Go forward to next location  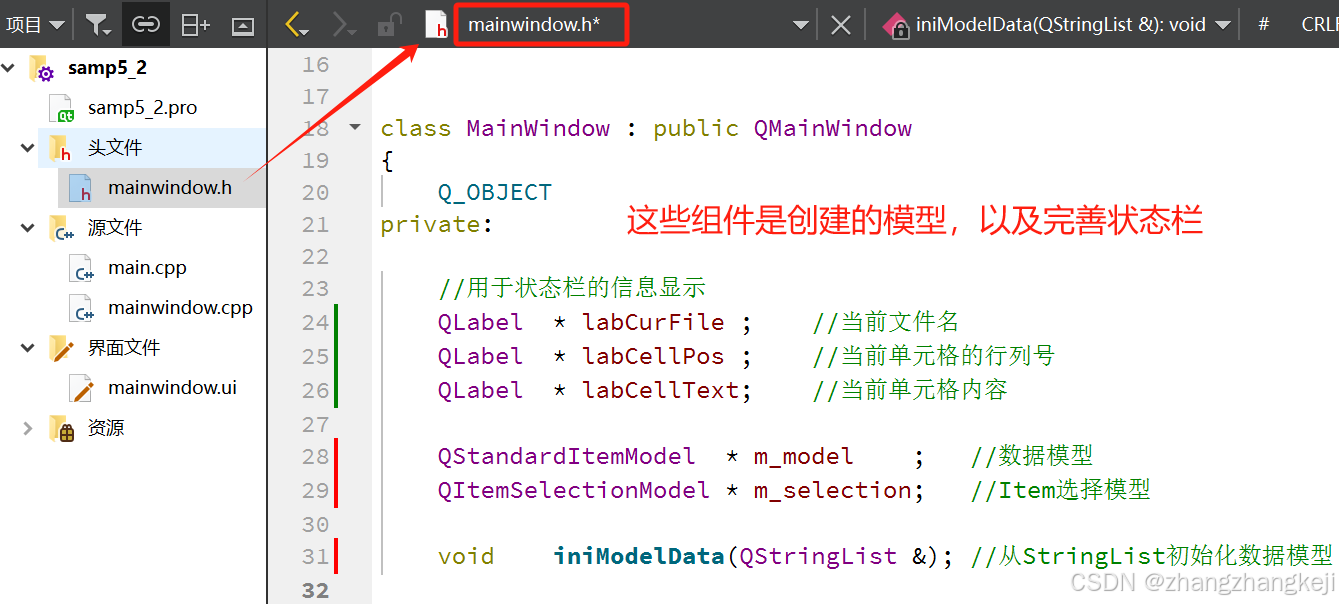coord(343,25)
